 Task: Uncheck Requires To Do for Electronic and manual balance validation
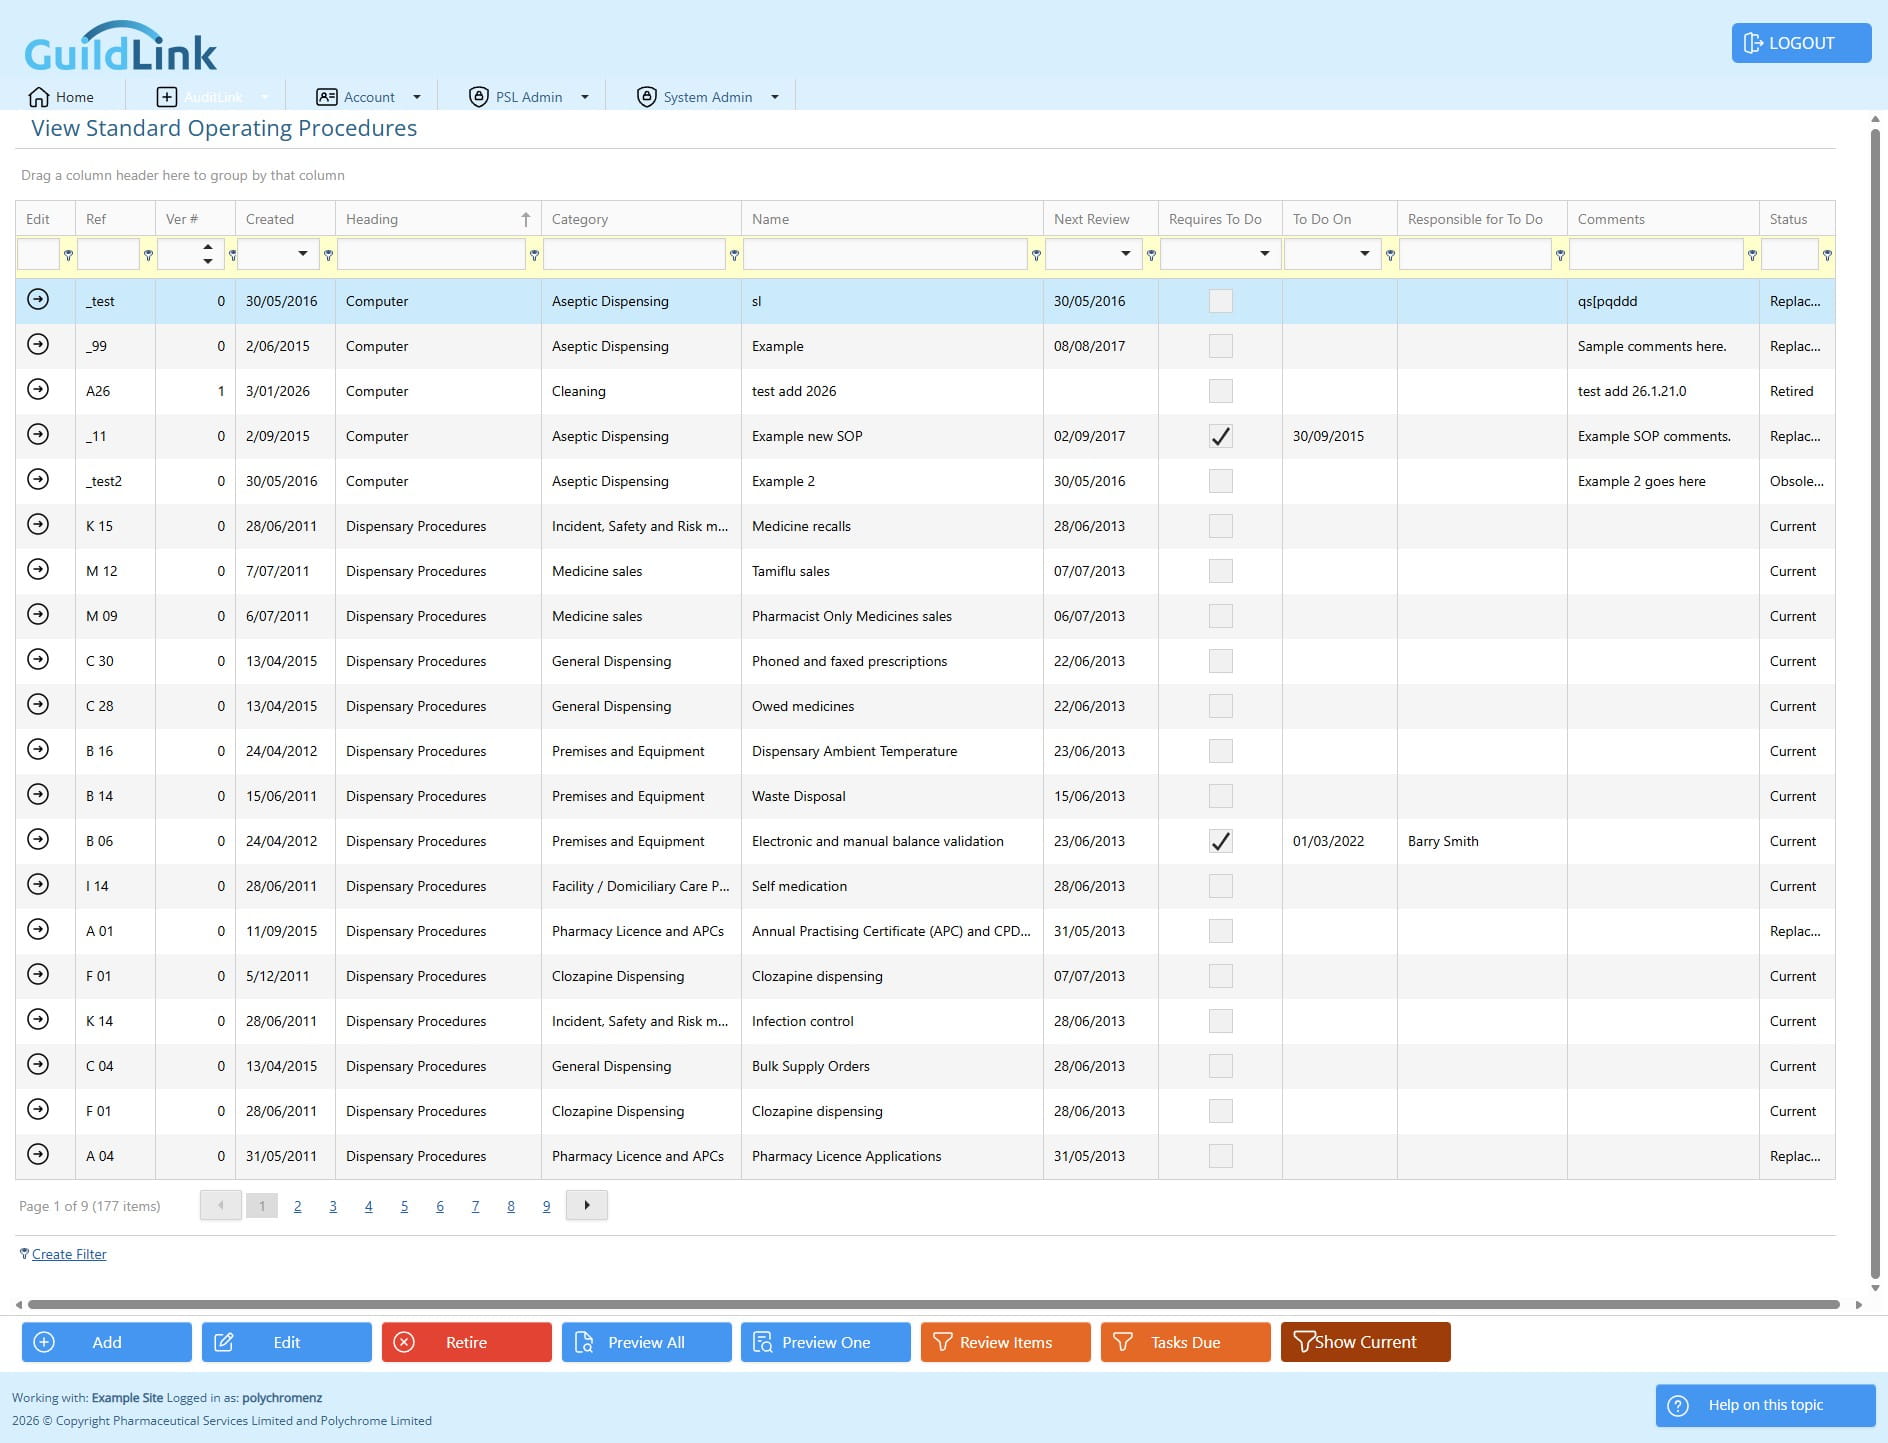(1220, 841)
